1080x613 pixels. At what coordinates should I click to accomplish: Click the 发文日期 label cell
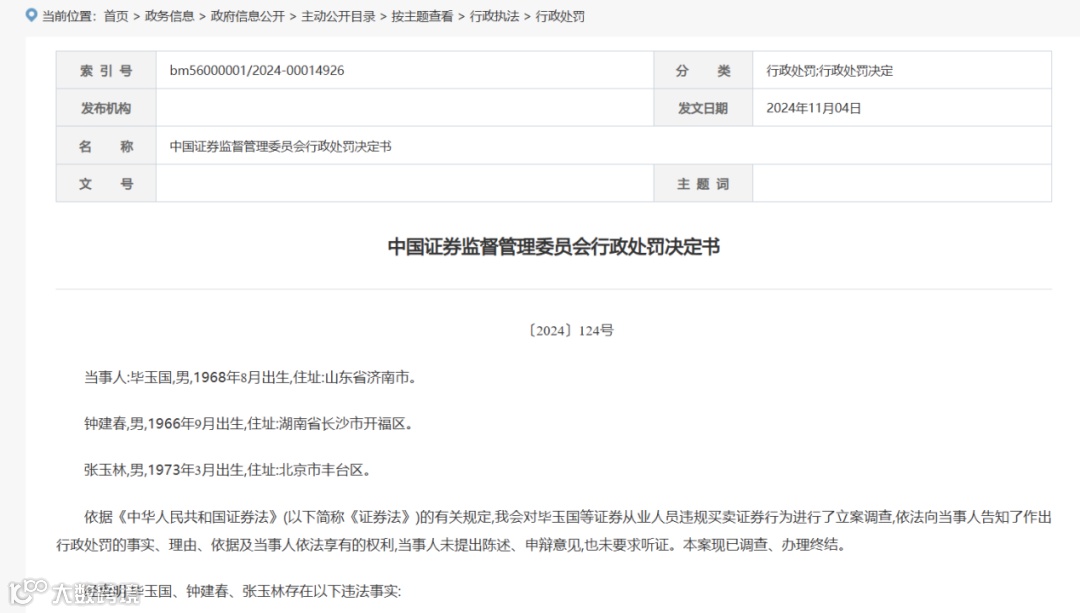[703, 107]
